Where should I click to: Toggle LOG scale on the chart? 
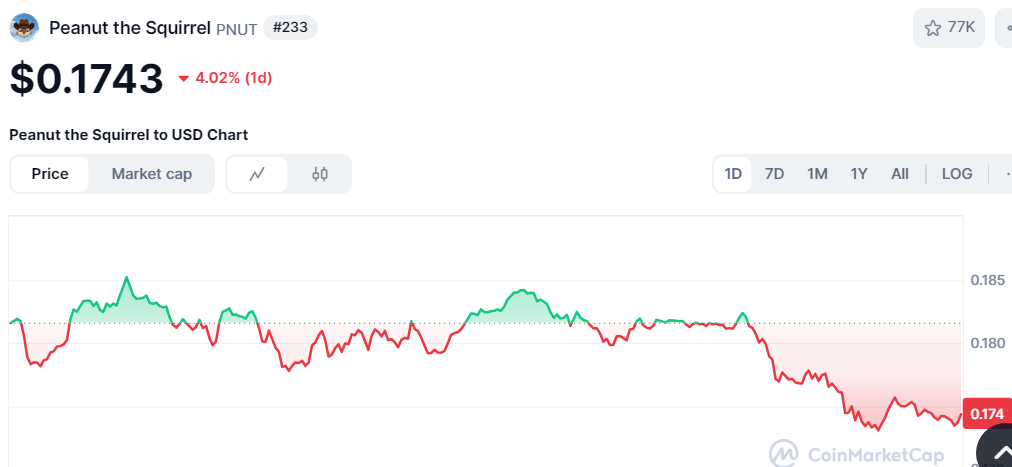point(957,174)
